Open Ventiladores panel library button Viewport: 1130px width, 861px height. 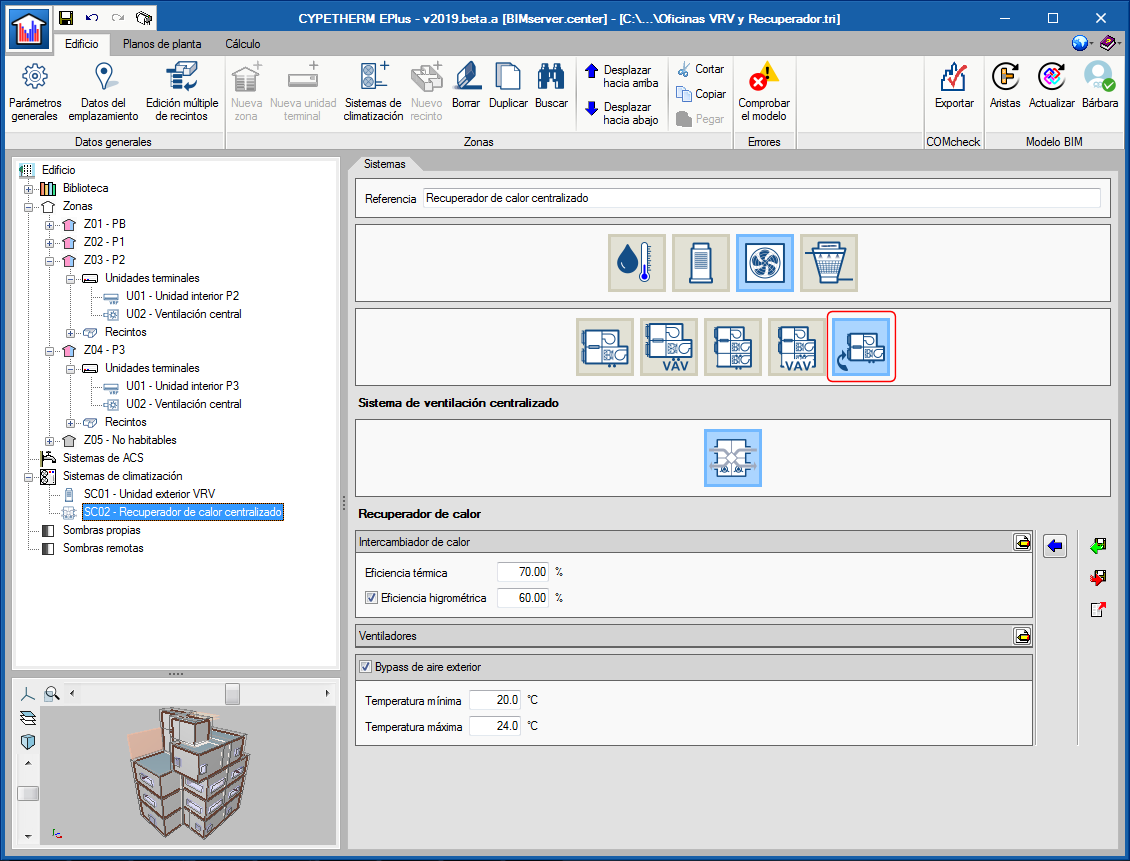coord(1022,636)
